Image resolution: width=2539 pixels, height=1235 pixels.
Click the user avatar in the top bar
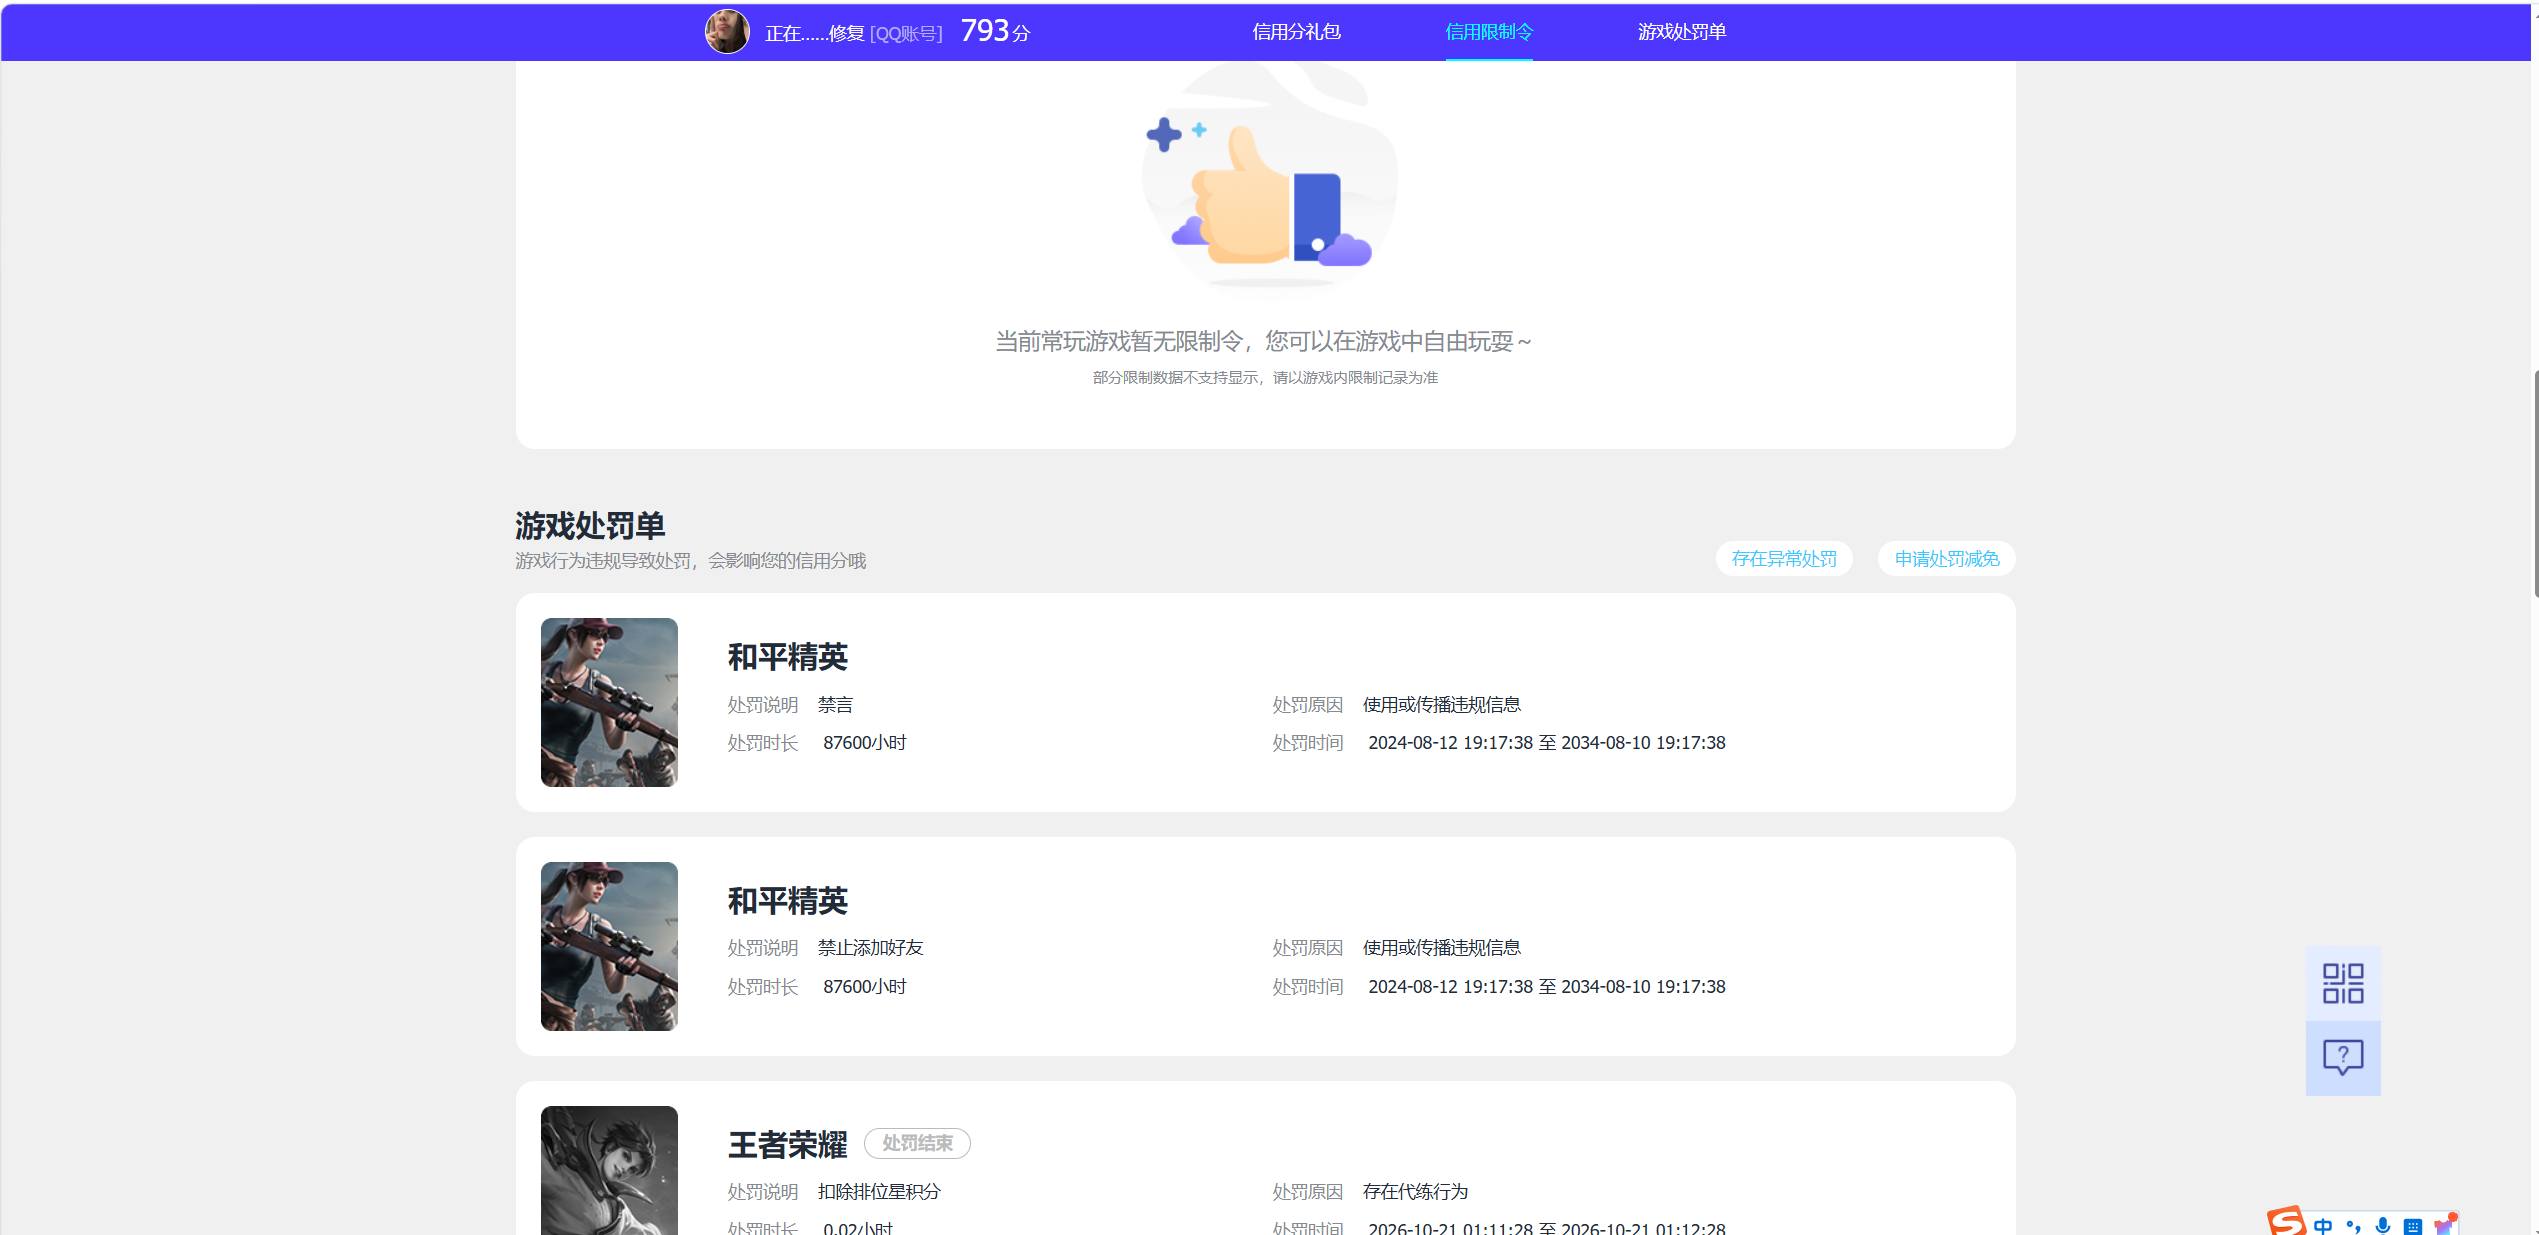pos(727,32)
